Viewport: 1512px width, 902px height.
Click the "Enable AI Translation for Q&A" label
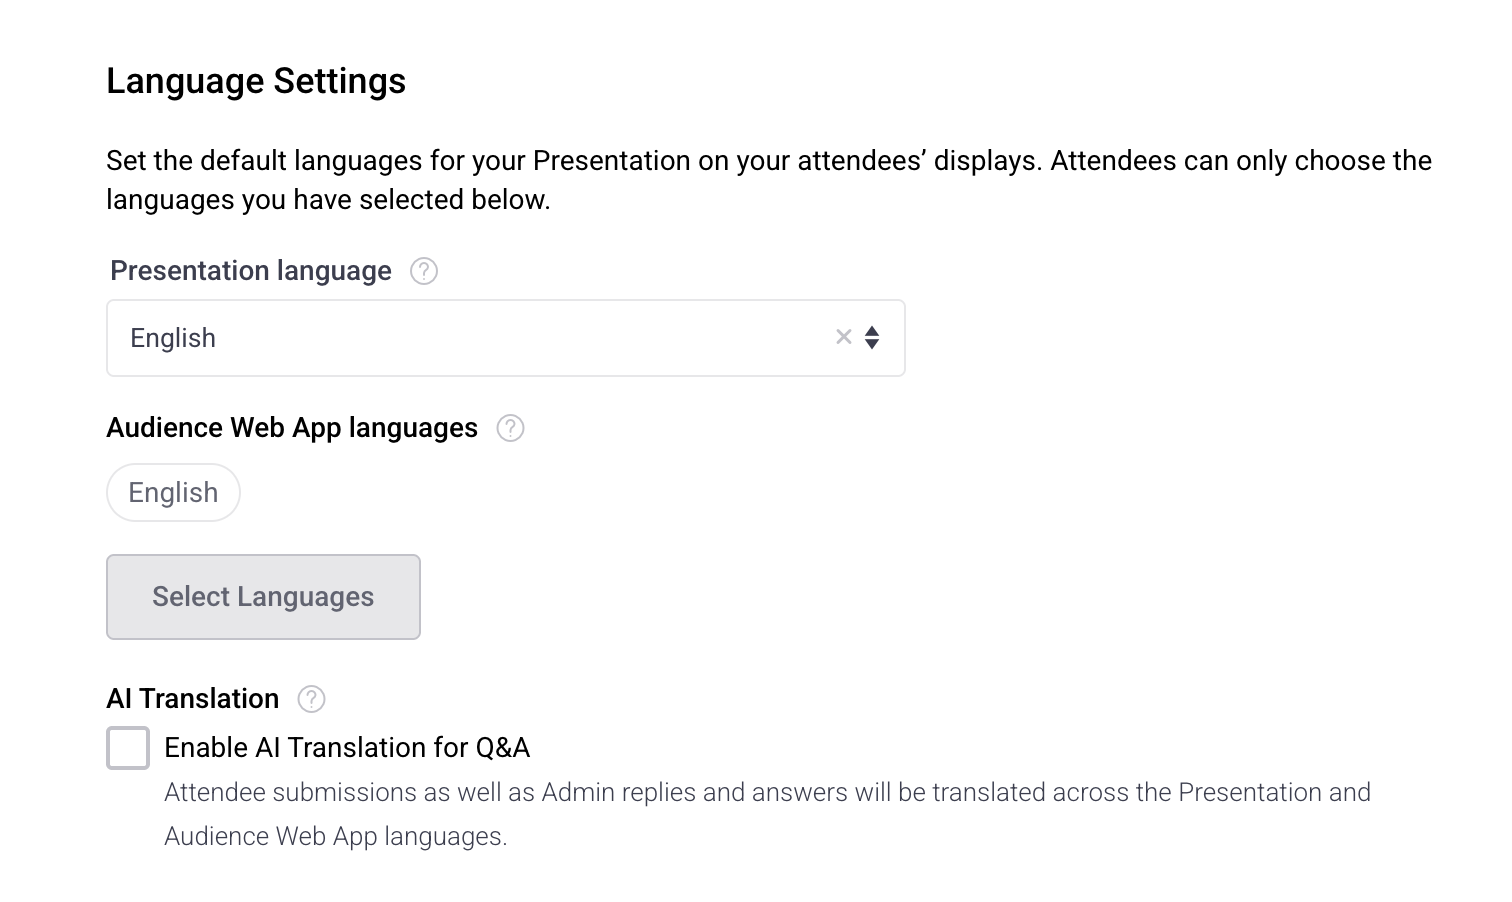coord(346,748)
